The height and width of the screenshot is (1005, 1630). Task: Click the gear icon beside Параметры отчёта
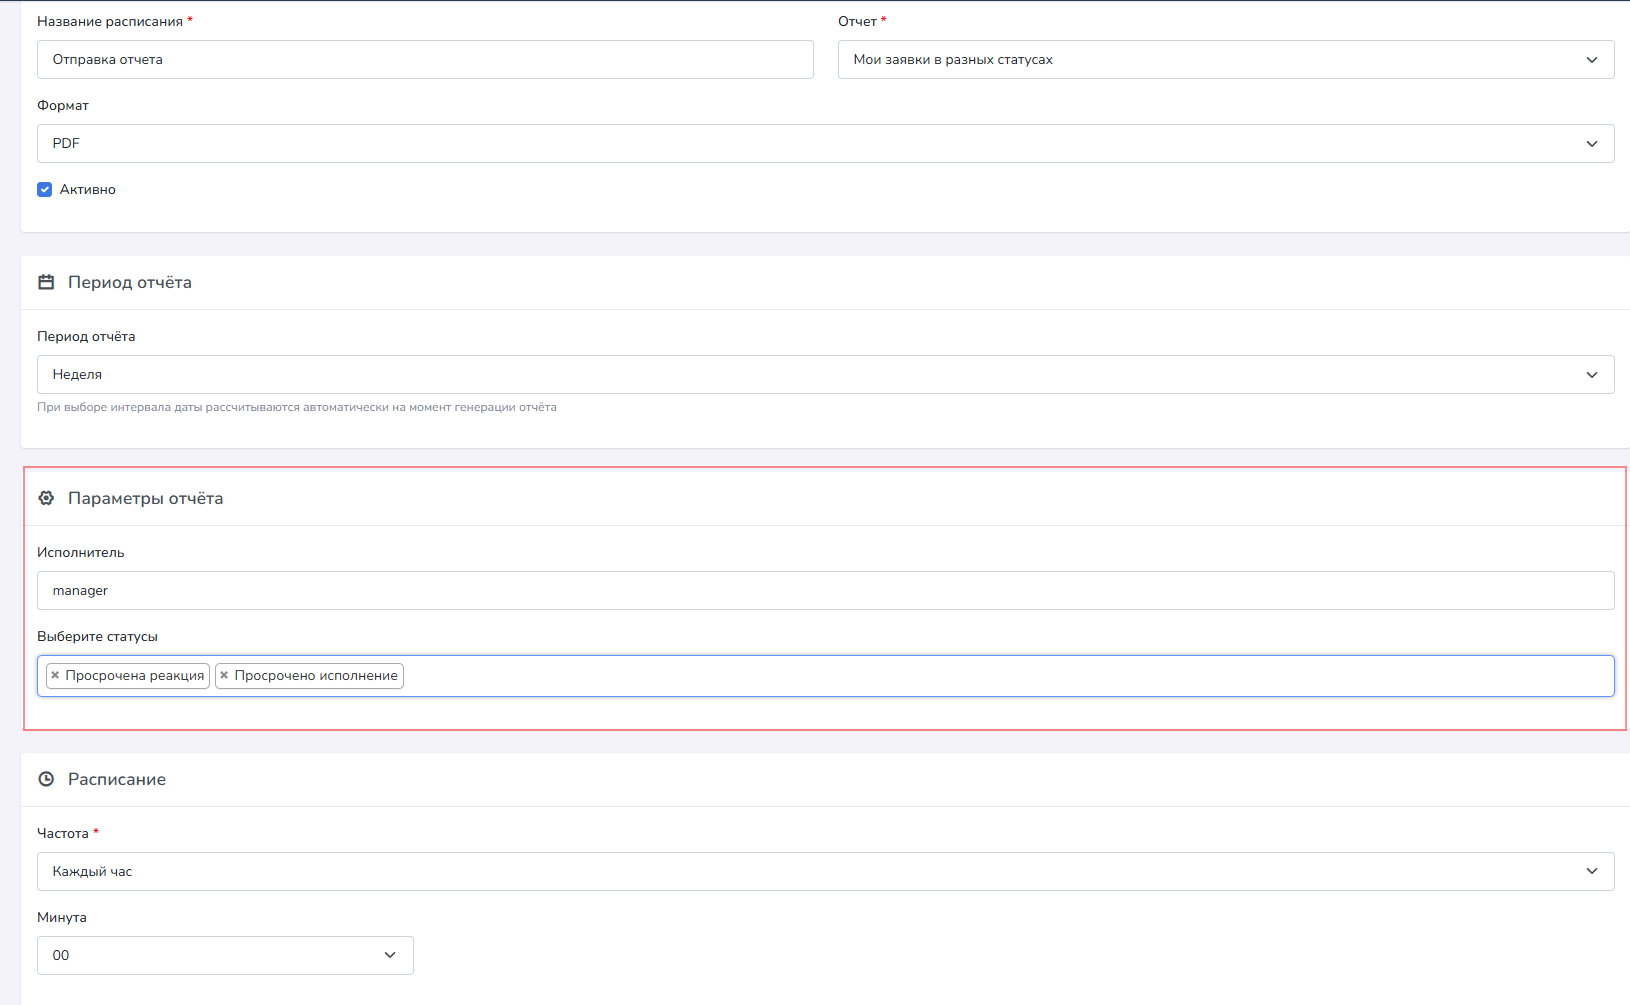46,498
